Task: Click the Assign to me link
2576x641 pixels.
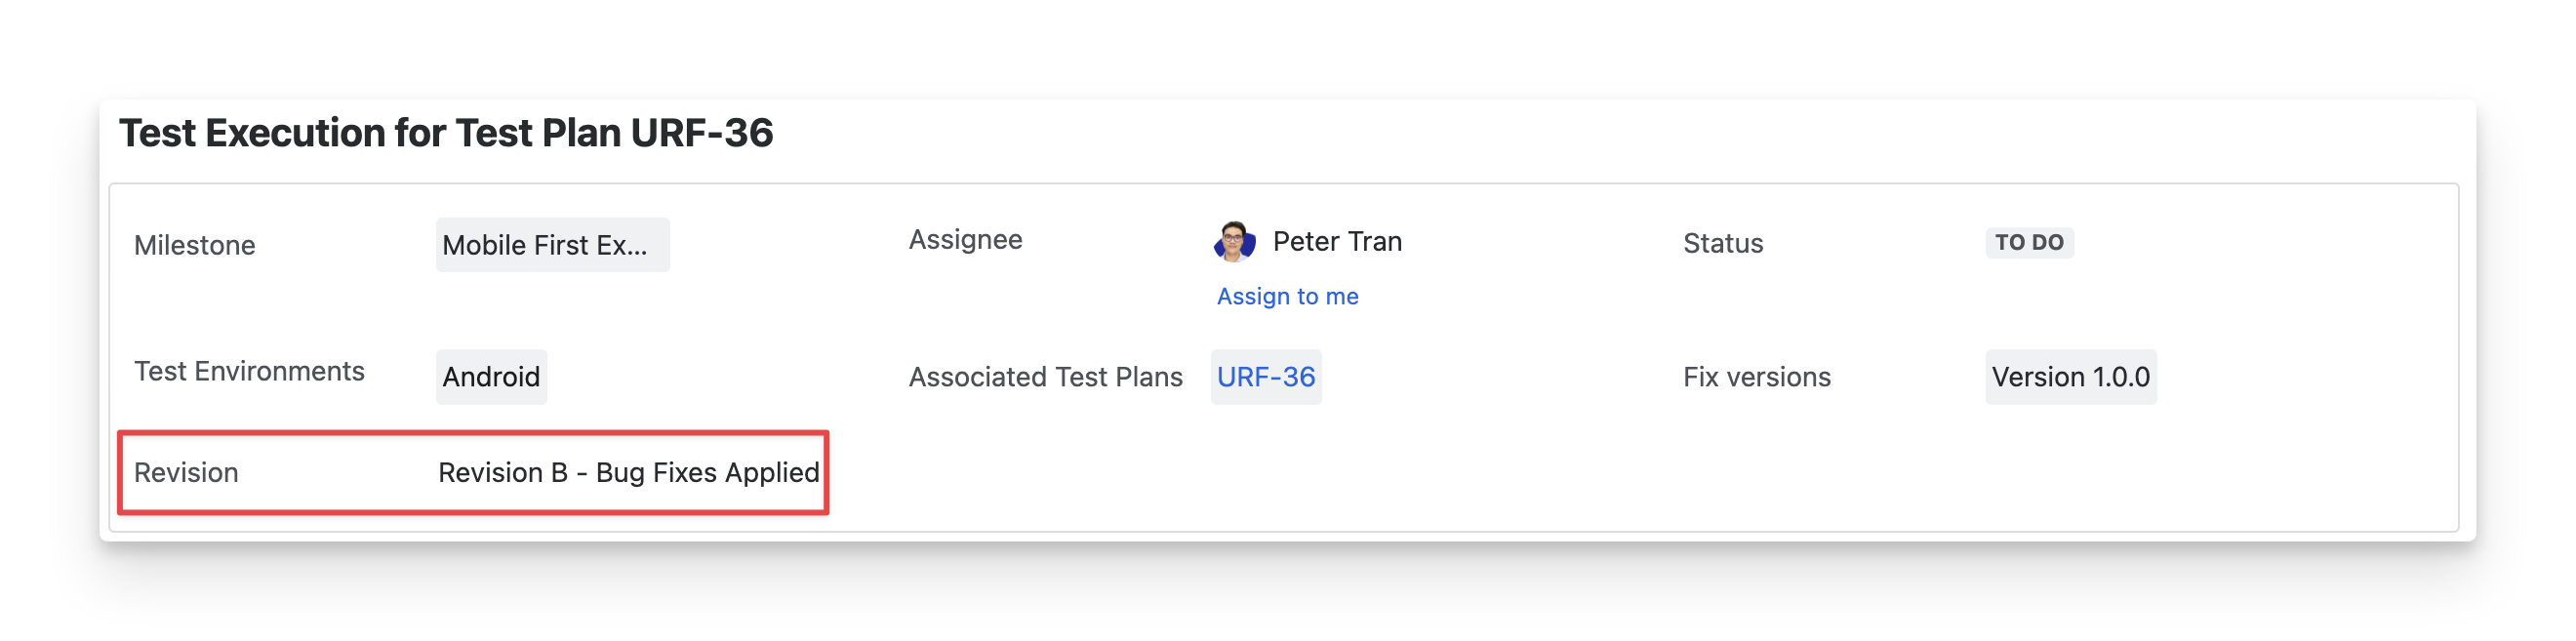Action: [1287, 296]
